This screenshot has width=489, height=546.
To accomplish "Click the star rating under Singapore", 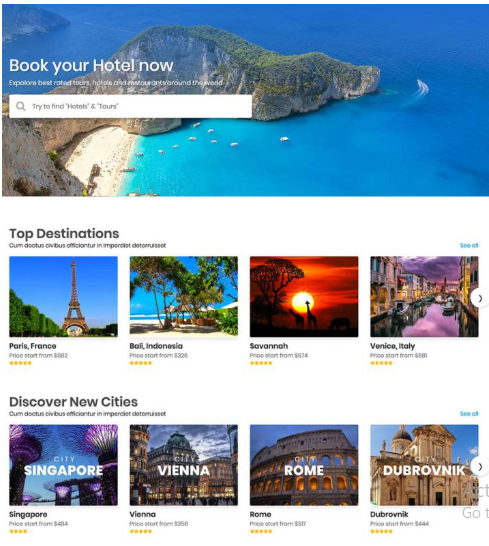I will [x=18, y=531].
